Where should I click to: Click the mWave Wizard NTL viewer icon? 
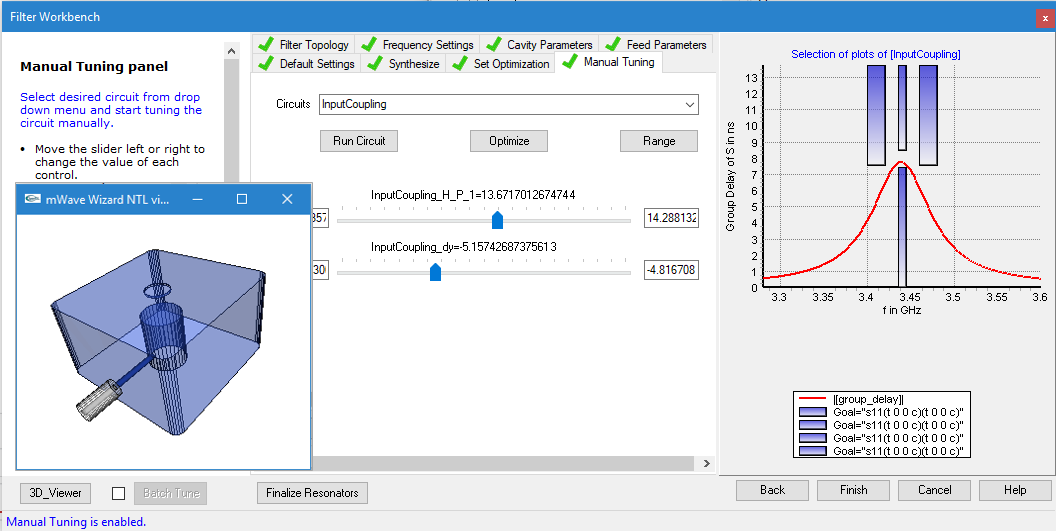click(32, 199)
